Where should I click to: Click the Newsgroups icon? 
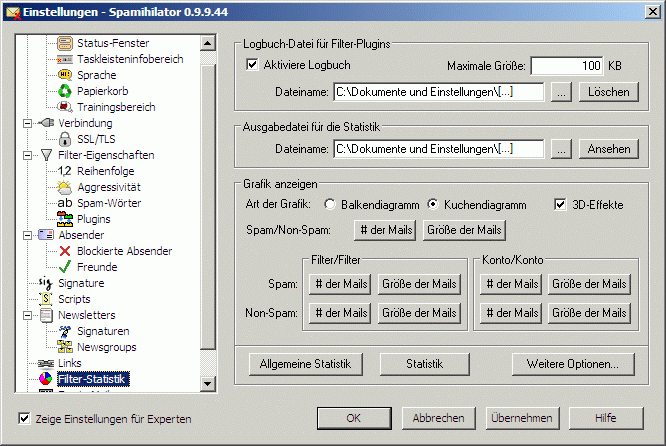coord(65,347)
